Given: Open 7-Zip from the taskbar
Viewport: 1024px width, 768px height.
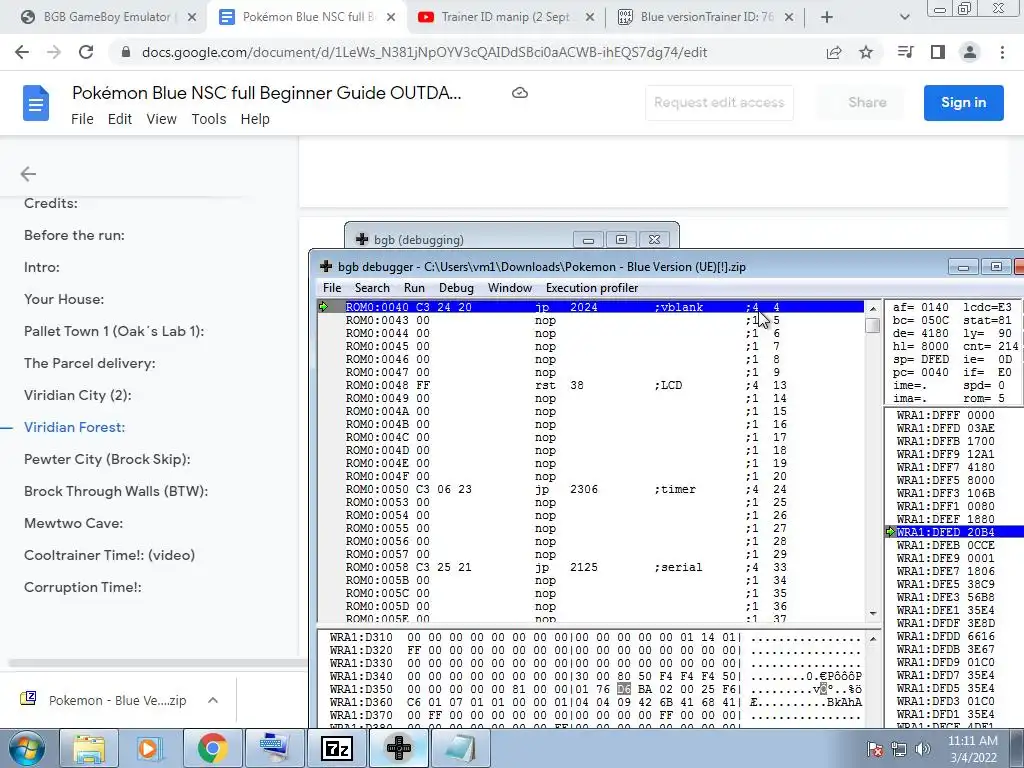Looking at the screenshot, I should [x=337, y=748].
